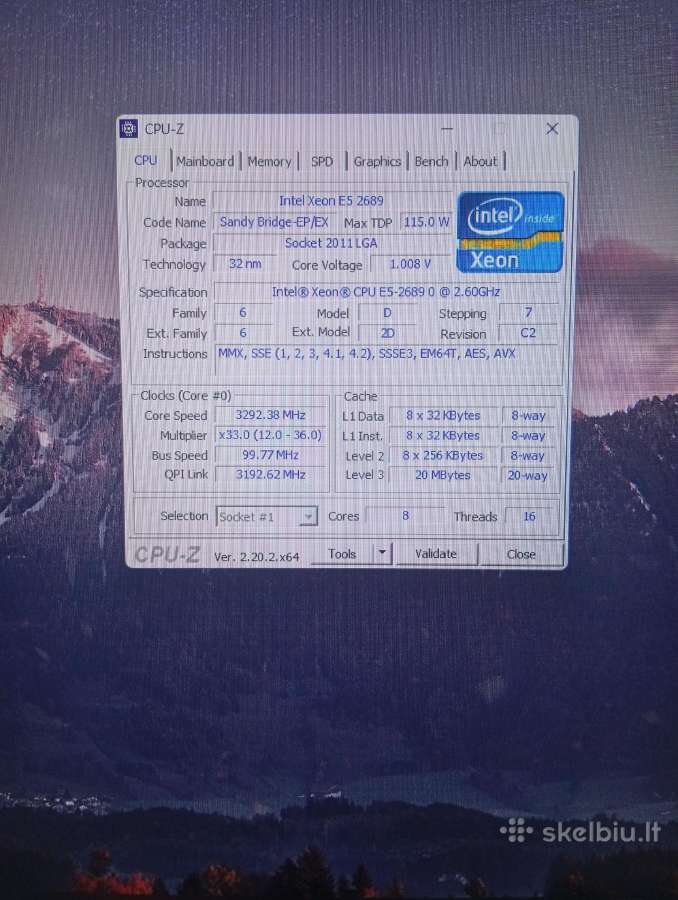
Task: Click the Multiplier value x33.0 (12.0 - 36.0)
Action: click(x=270, y=435)
